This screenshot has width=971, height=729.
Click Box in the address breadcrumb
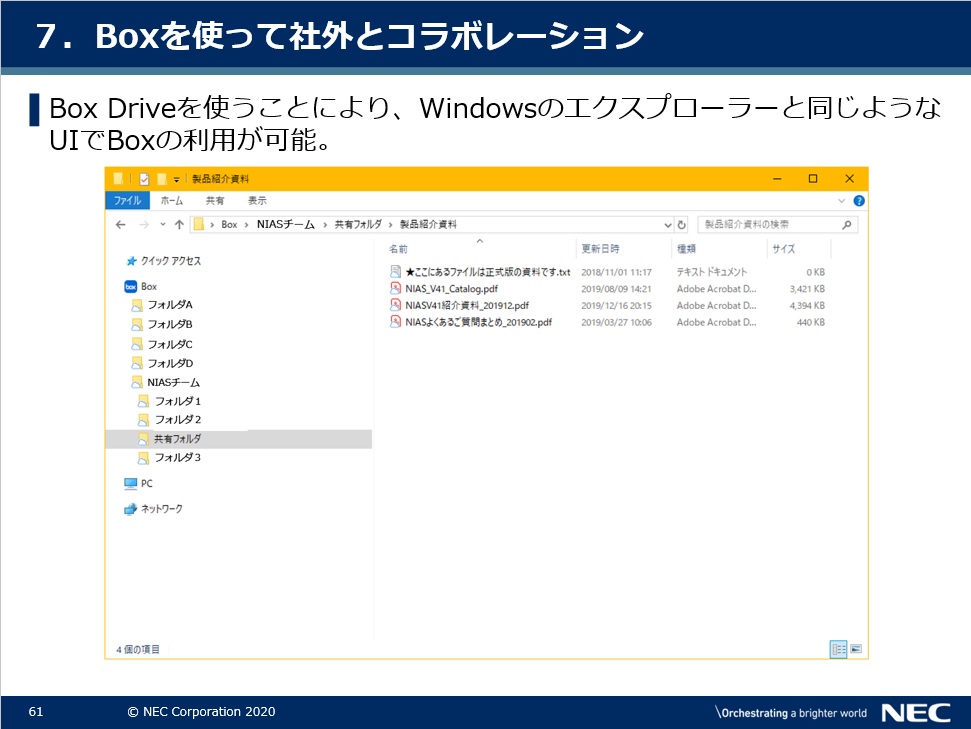[229, 224]
